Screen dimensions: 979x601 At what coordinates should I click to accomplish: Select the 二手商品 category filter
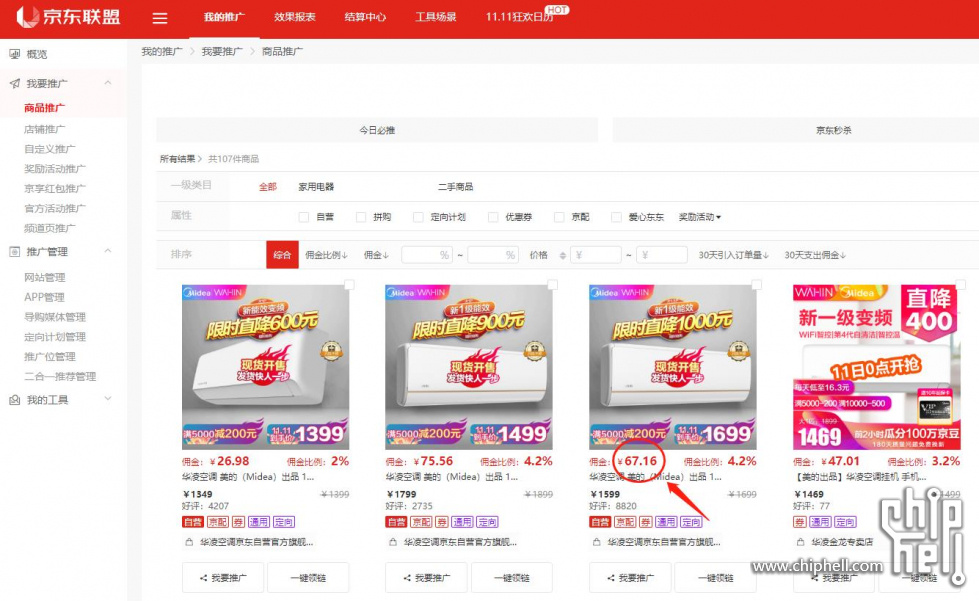(455, 187)
